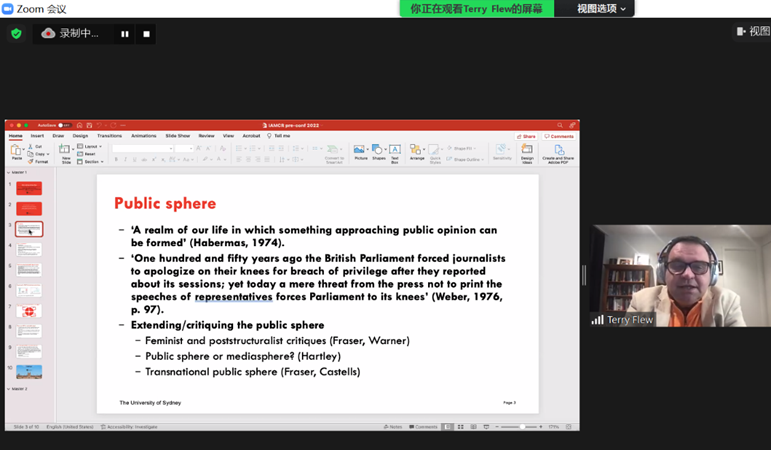The image size is (771, 450).
Task: Toggle Comments pane in status bar
Action: click(x=422, y=427)
